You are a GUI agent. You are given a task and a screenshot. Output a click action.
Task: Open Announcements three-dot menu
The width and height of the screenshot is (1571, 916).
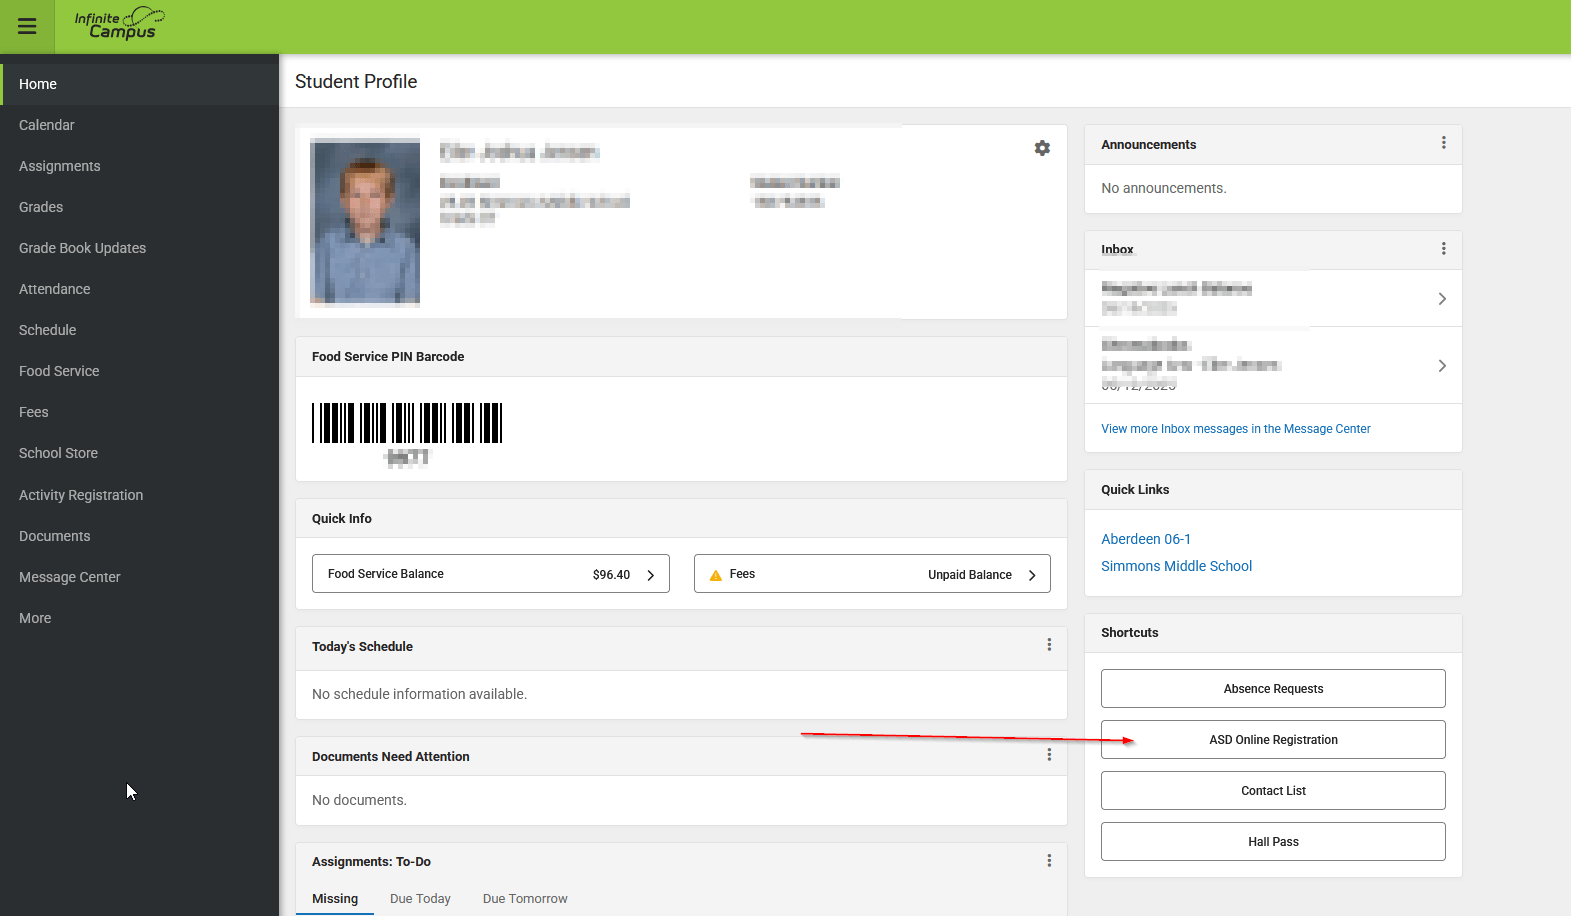point(1443,143)
